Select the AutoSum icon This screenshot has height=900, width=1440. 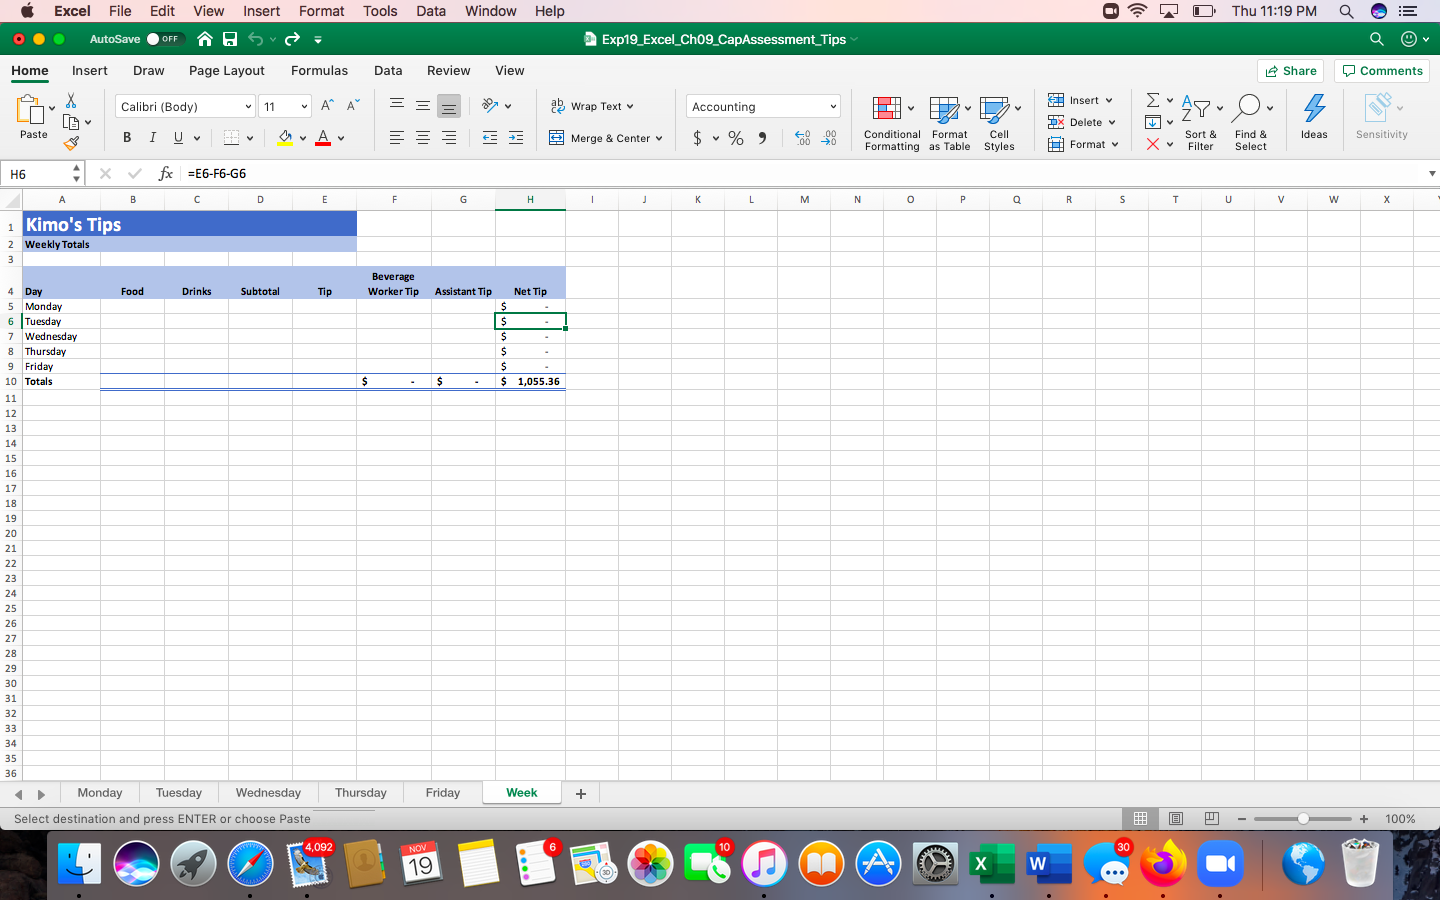(x=1152, y=100)
